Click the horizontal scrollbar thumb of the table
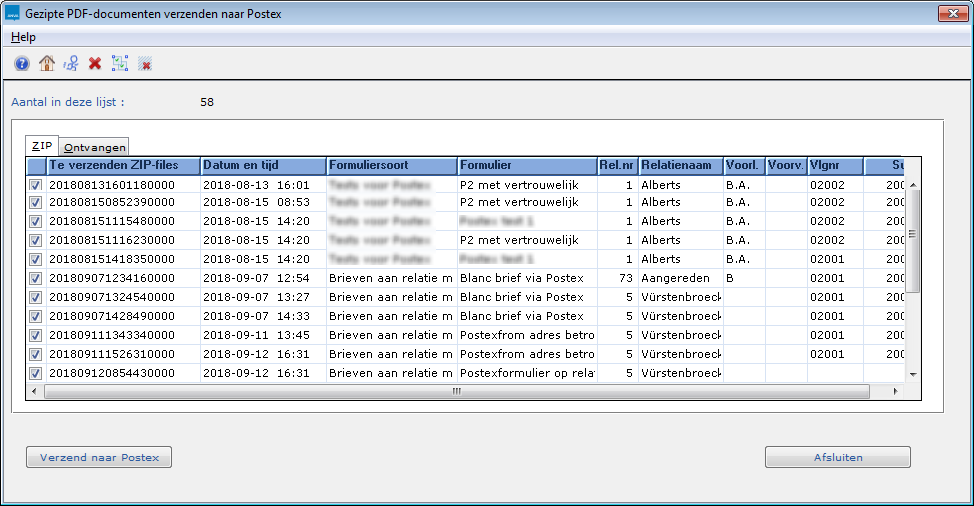The height and width of the screenshot is (506, 974). pyautogui.click(x=455, y=391)
